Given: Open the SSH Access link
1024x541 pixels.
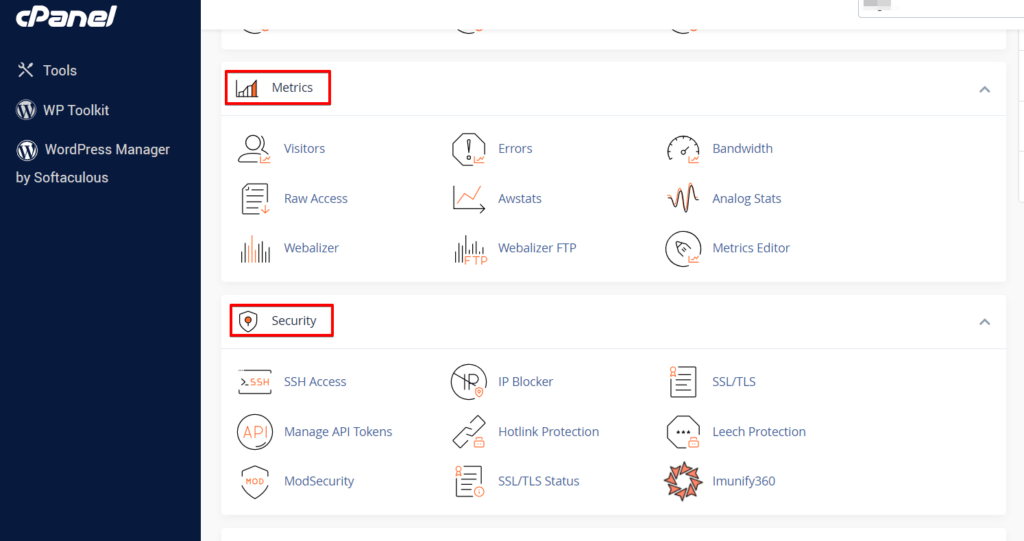Looking at the screenshot, I should pyautogui.click(x=315, y=382).
